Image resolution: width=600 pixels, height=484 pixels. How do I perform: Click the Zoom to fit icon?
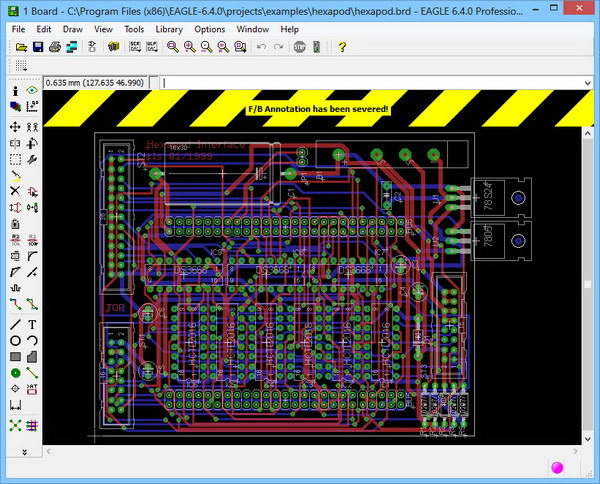click(172, 47)
